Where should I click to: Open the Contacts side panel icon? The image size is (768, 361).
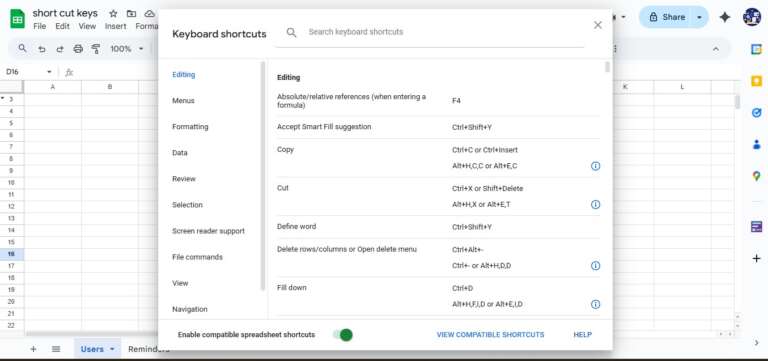tap(756, 144)
